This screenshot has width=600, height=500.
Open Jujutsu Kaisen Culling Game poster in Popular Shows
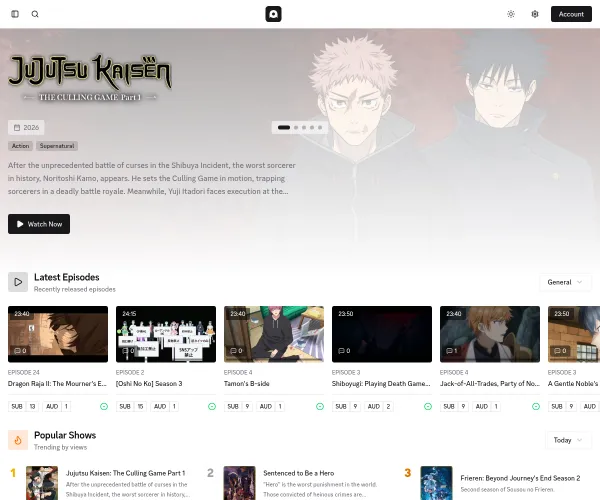(x=42, y=483)
